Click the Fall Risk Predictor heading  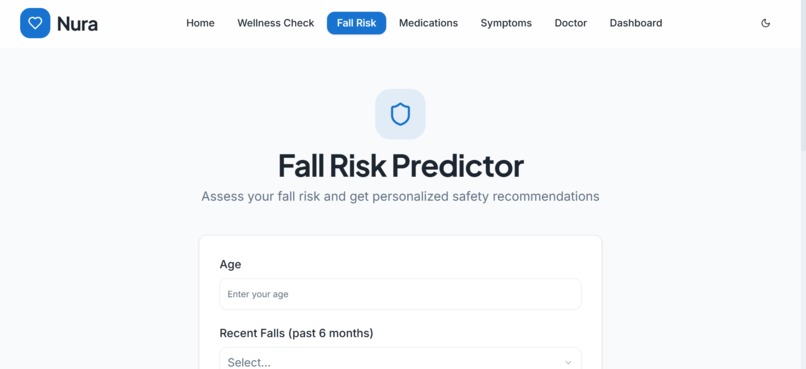pyautogui.click(x=400, y=165)
